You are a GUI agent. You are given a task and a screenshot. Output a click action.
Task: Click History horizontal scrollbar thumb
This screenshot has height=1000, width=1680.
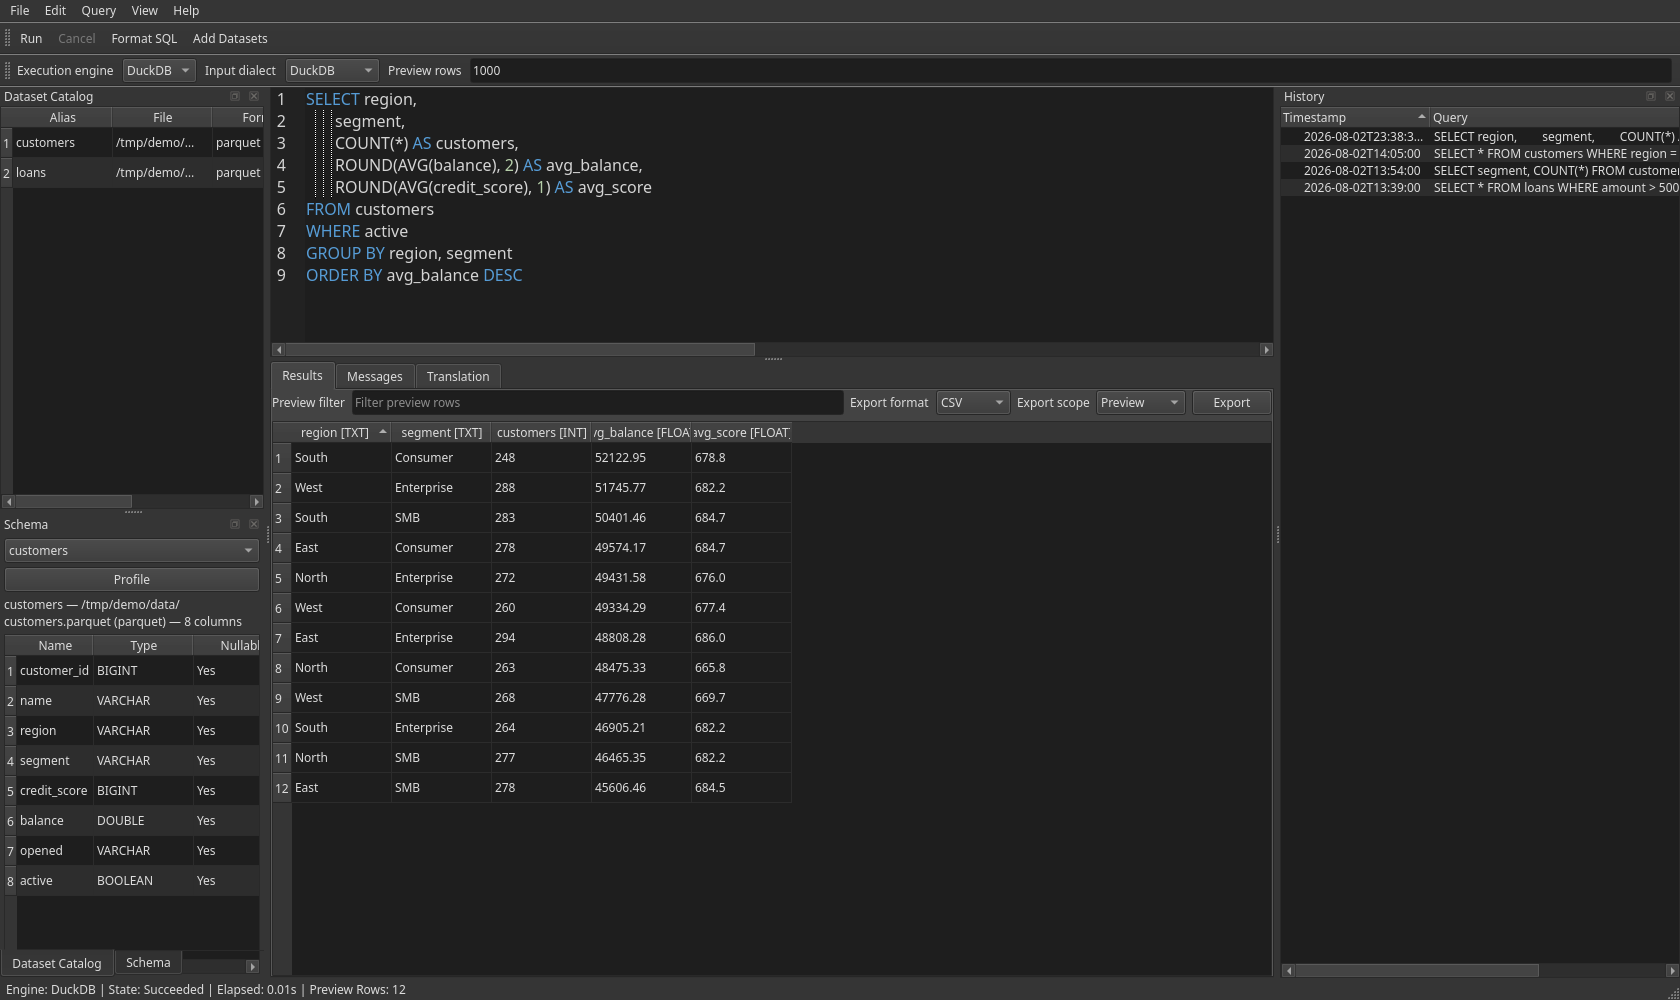click(x=1417, y=971)
